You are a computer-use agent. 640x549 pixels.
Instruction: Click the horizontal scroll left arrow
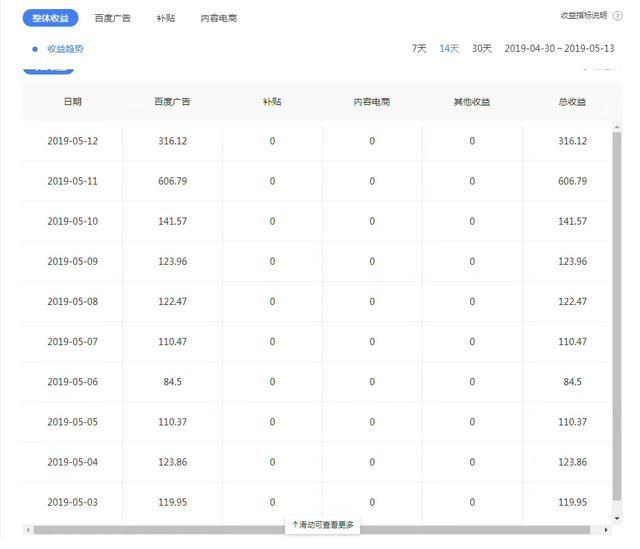[x=28, y=530]
